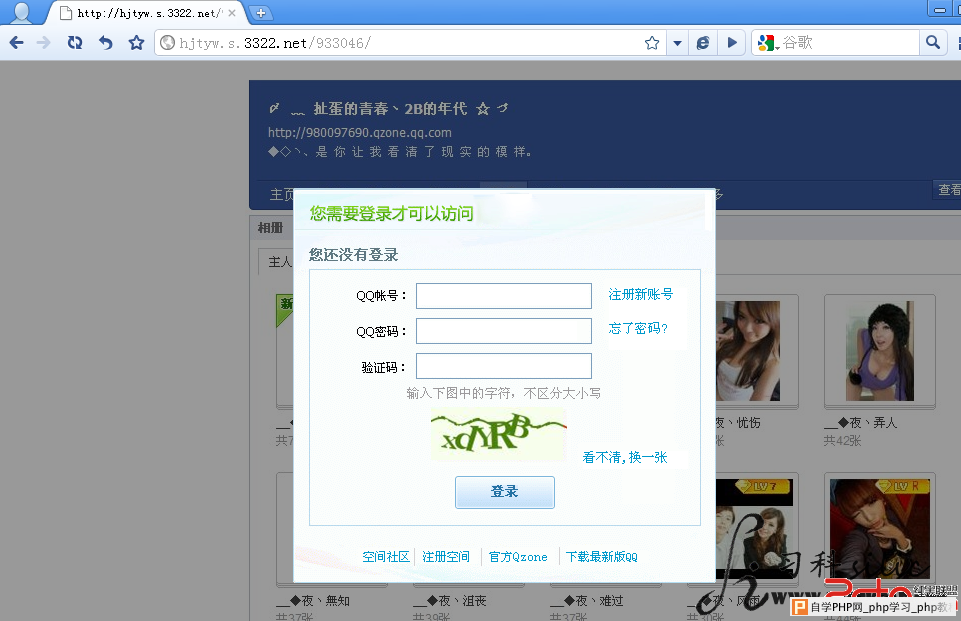Bookmark page using star inside address bar
The height and width of the screenshot is (621, 961).
coord(652,43)
